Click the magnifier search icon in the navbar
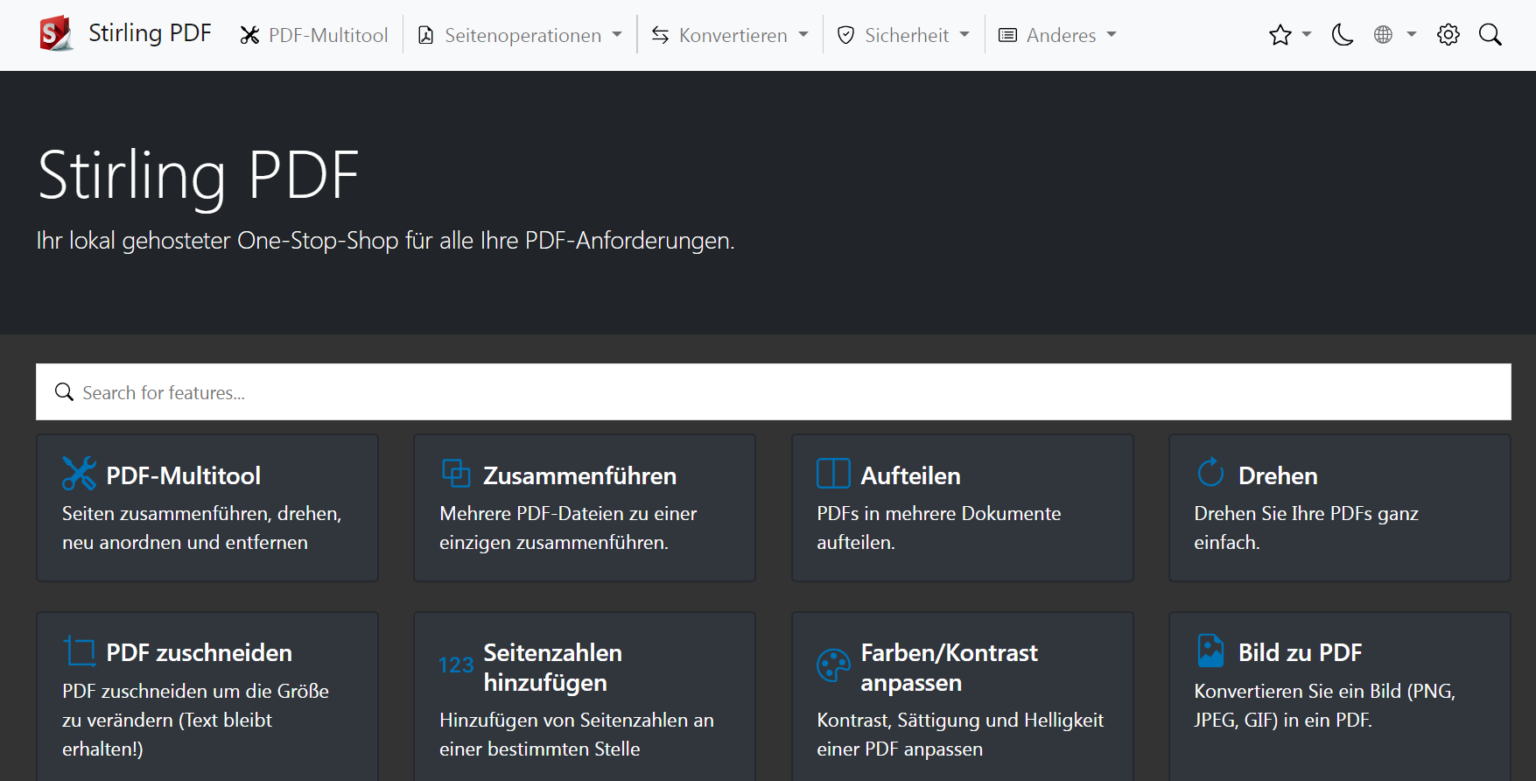 1490,34
